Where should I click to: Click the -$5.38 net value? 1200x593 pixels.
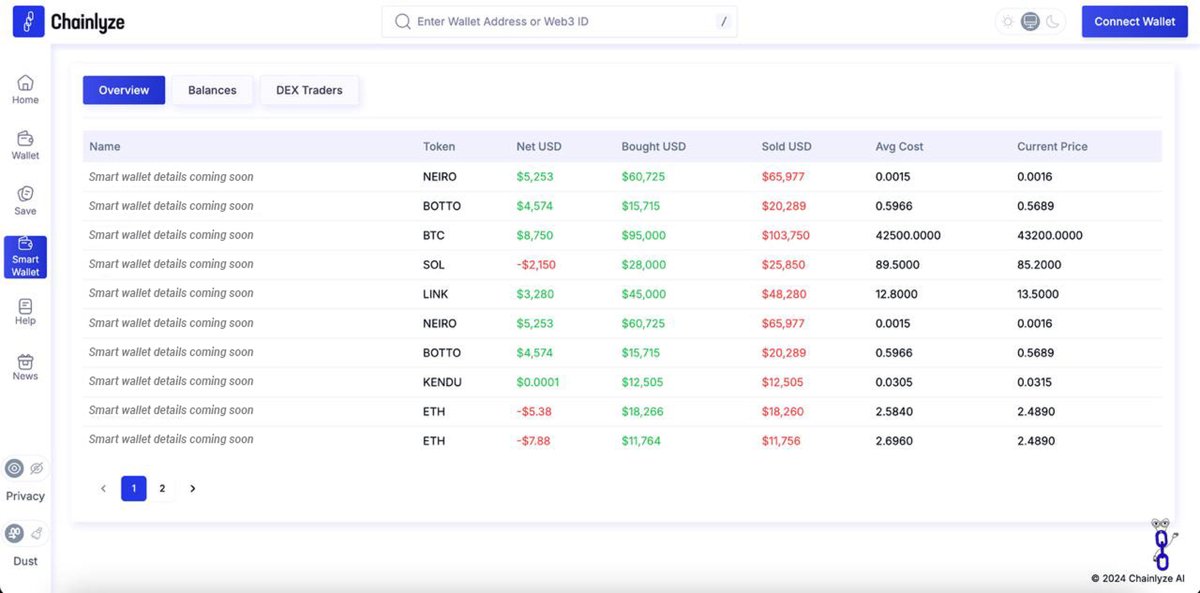pyautogui.click(x=533, y=411)
